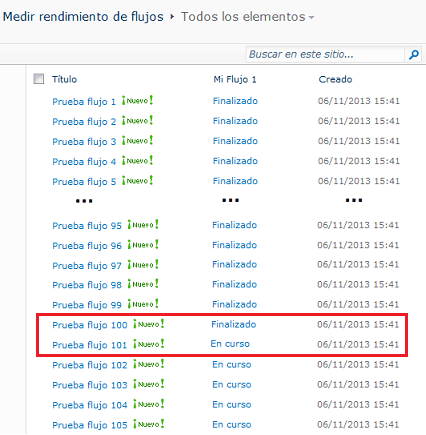Open Finalizado status of Prueba flujo 100

pyautogui.click(x=234, y=324)
